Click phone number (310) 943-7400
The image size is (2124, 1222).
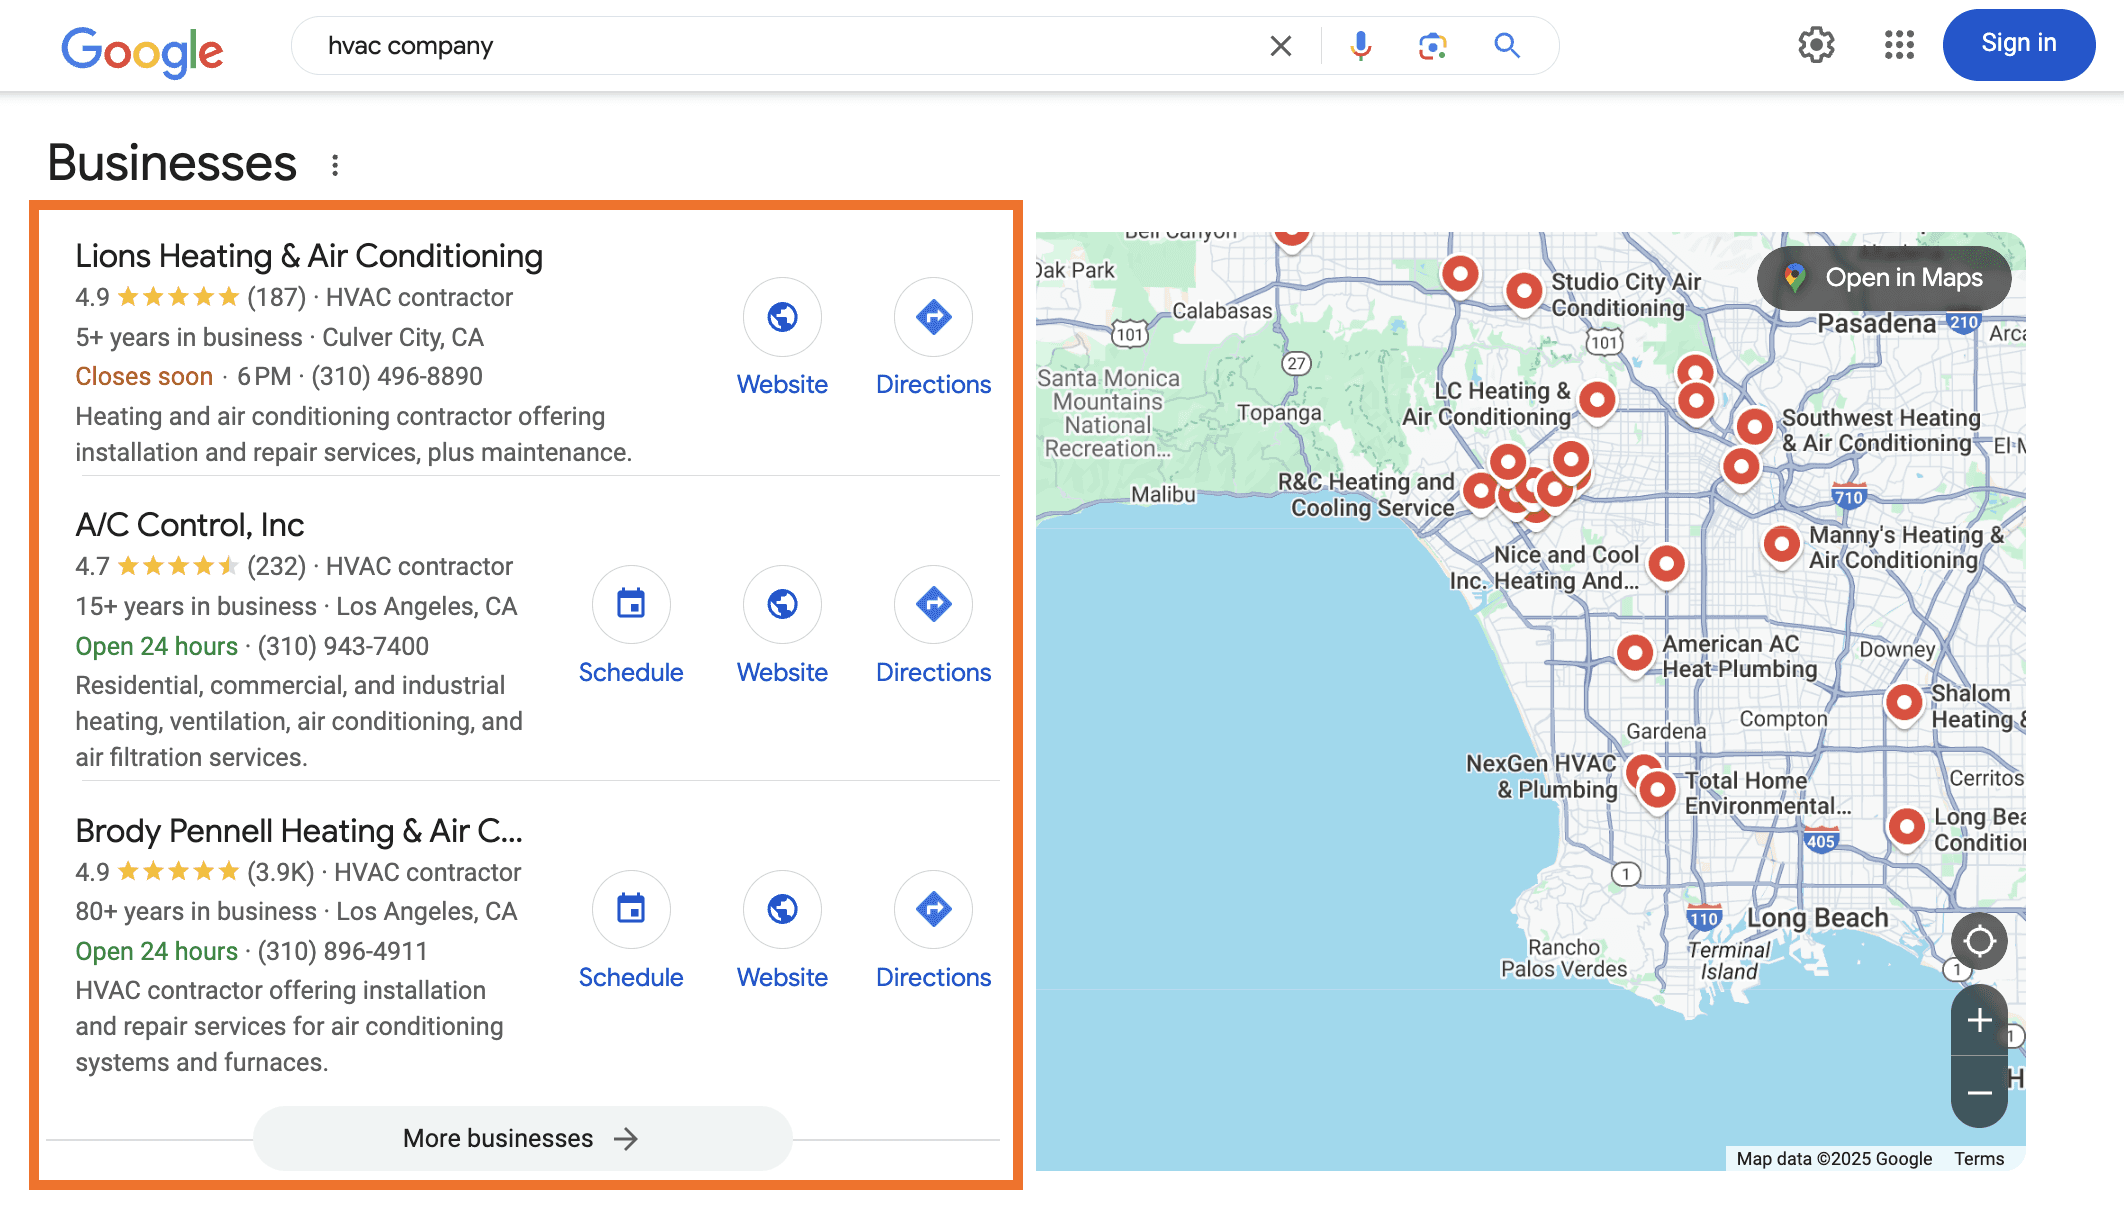pyautogui.click(x=343, y=647)
